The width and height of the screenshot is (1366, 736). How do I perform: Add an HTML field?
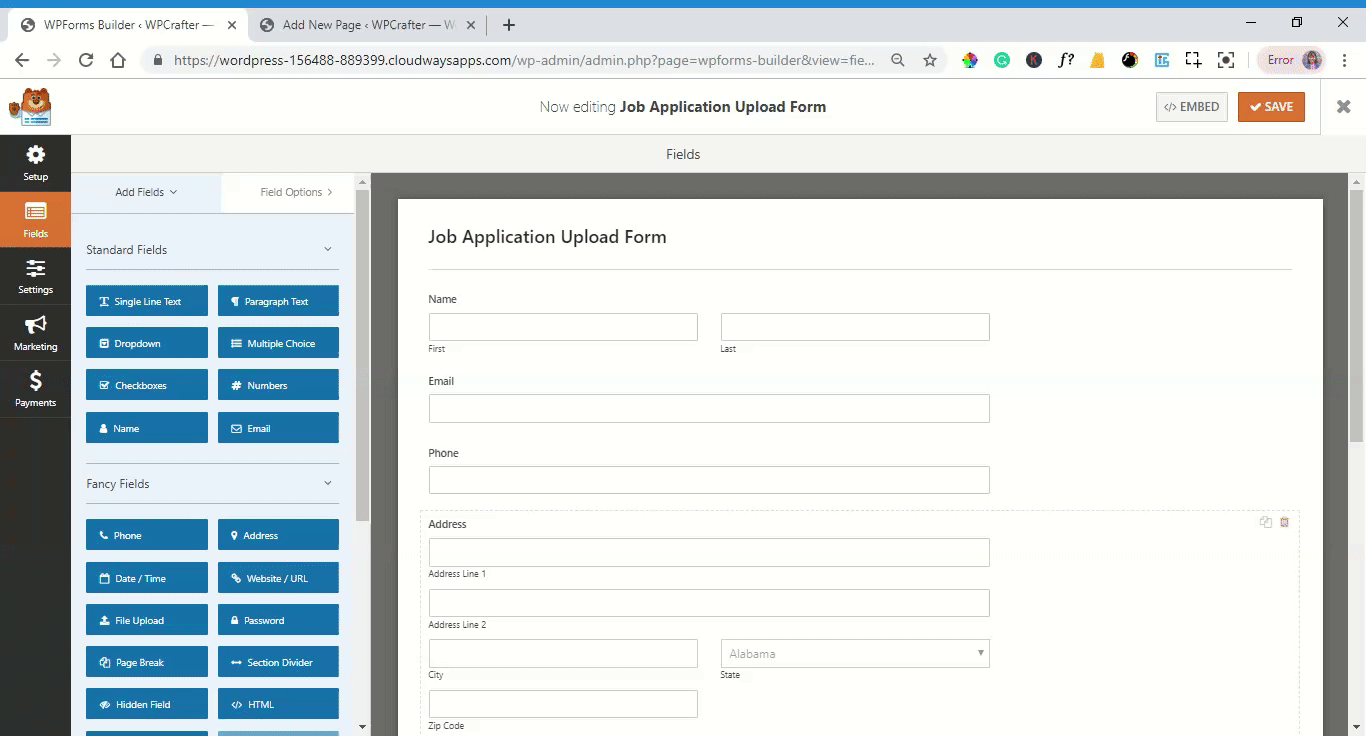tap(278, 704)
